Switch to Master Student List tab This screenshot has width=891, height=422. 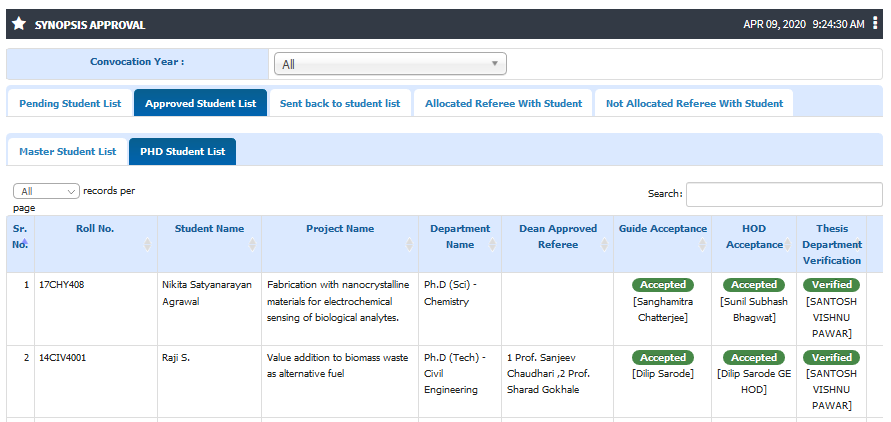(x=68, y=152)
